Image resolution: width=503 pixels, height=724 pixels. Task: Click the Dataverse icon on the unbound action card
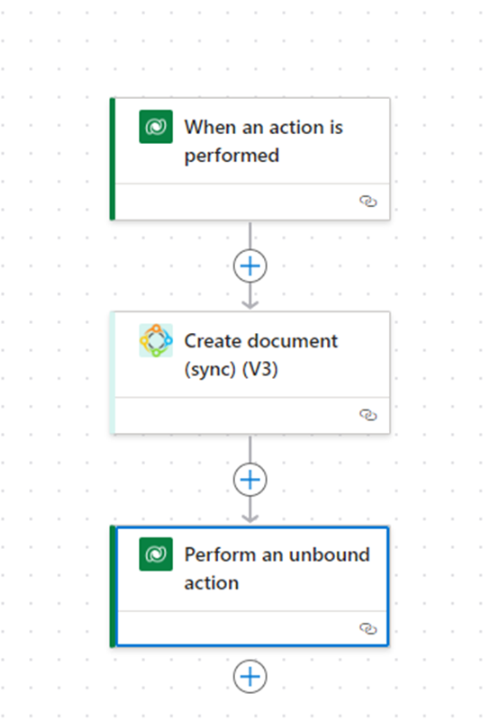(156, 554)
